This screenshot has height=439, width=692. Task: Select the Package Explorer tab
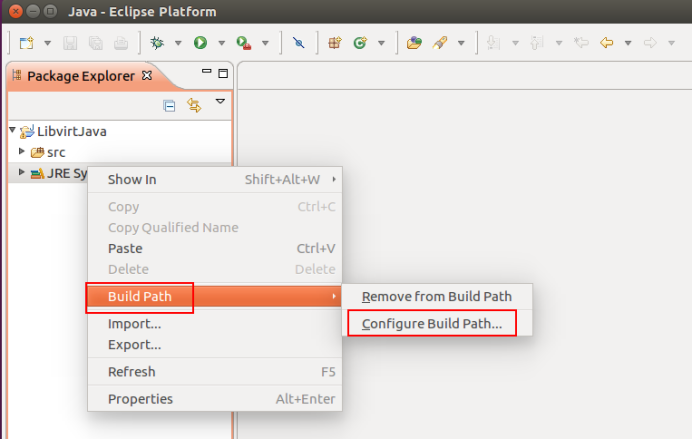coord(80,76)
